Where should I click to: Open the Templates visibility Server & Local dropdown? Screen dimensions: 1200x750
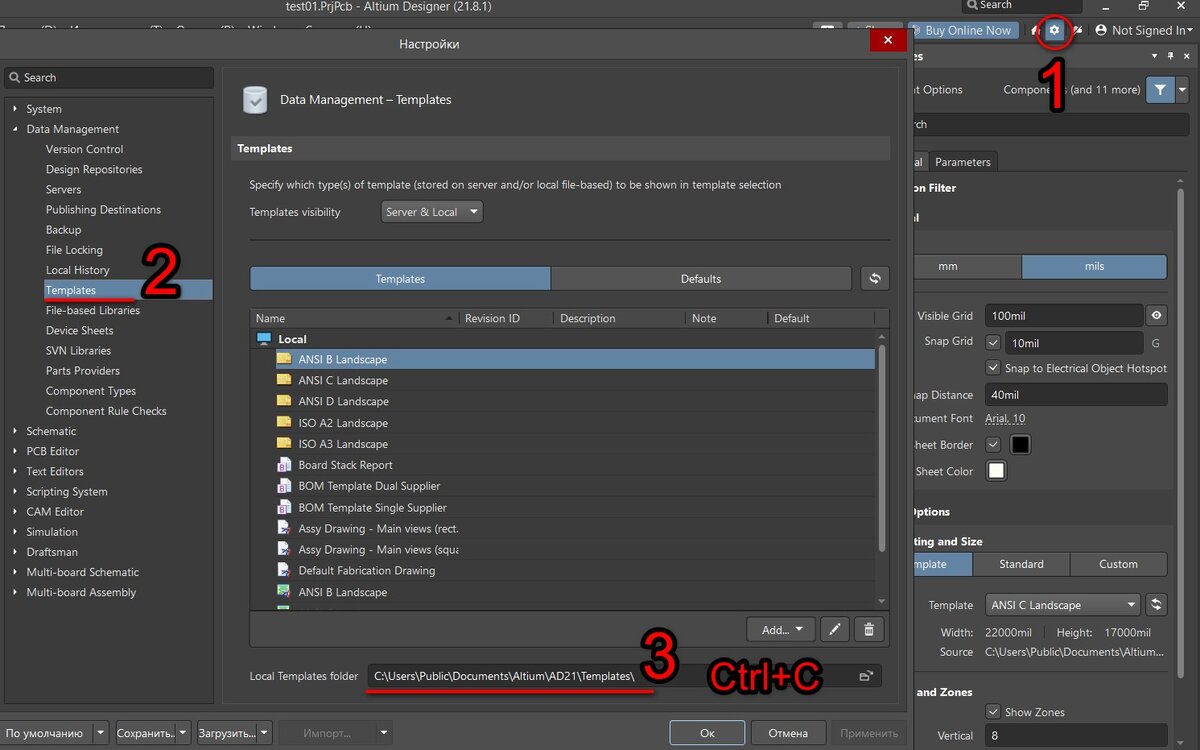(432, 212)
